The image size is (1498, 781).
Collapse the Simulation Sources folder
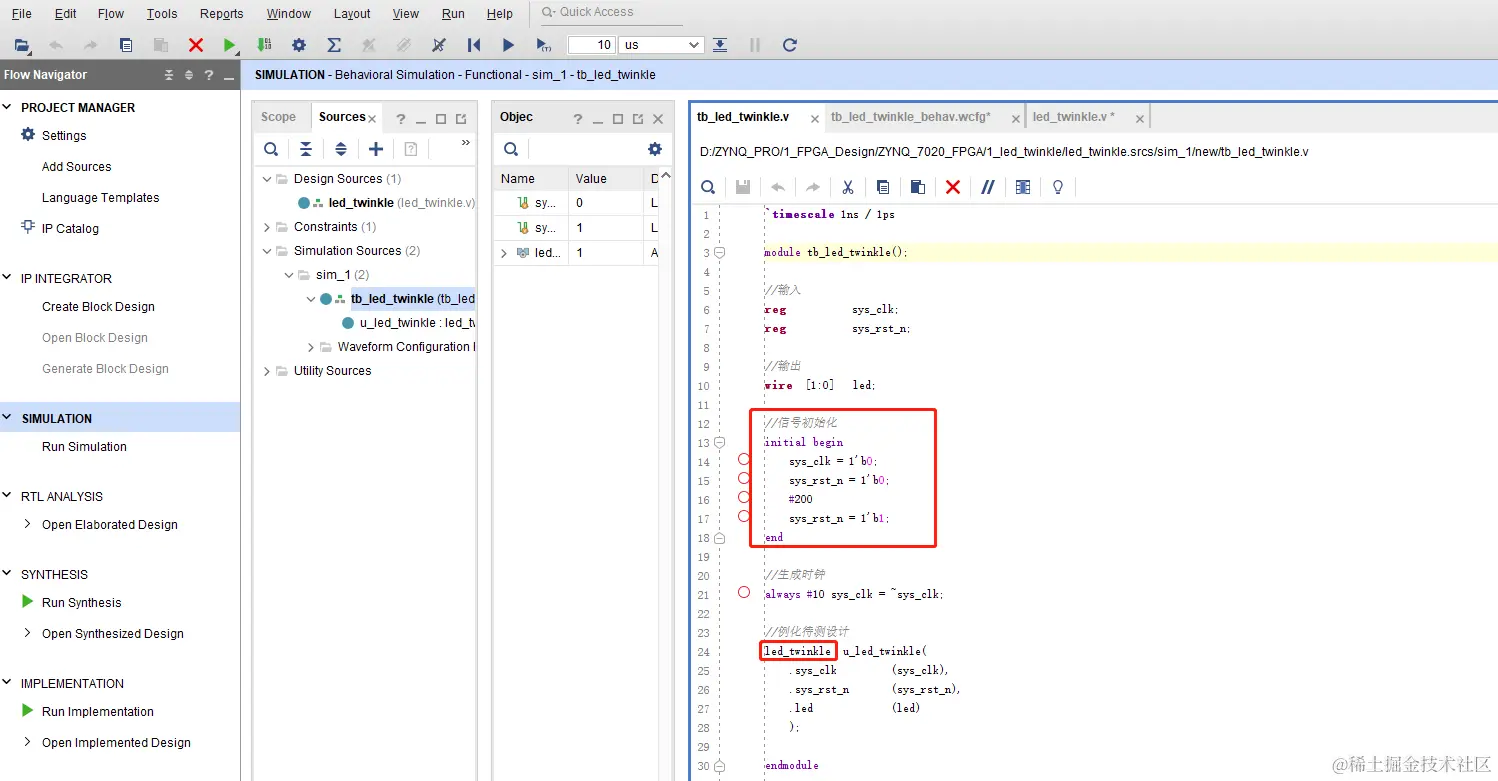coord(267,251)
